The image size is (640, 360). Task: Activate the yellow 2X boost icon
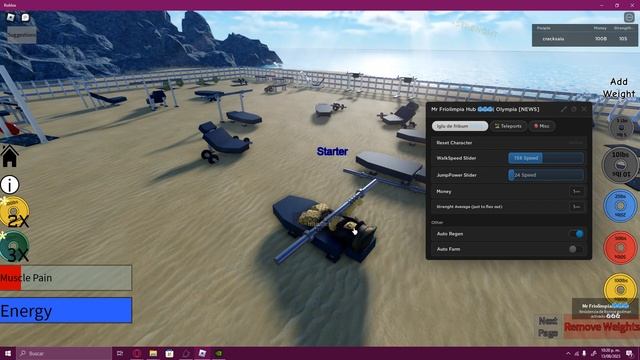(x=14, y=212)
